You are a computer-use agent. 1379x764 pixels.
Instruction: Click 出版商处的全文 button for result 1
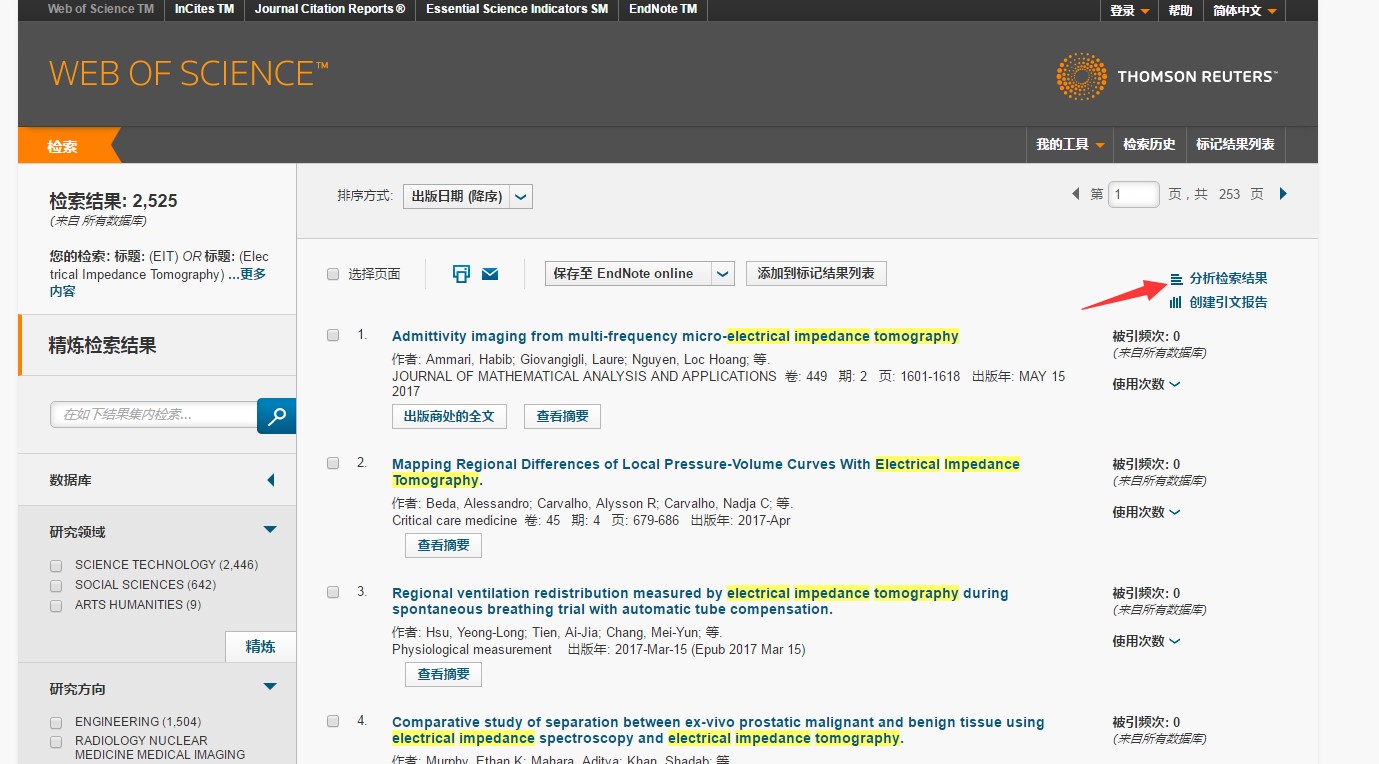(449, 416)
